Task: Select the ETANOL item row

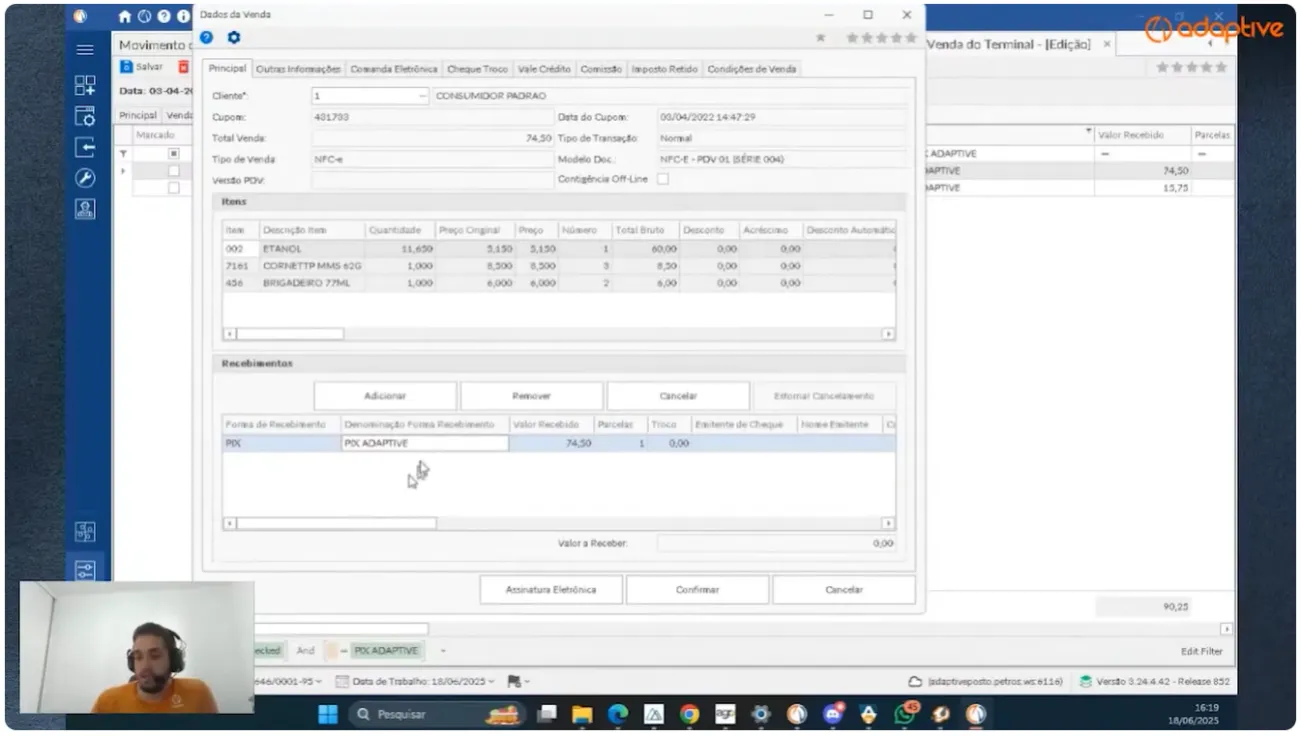Action: (558, 249)
